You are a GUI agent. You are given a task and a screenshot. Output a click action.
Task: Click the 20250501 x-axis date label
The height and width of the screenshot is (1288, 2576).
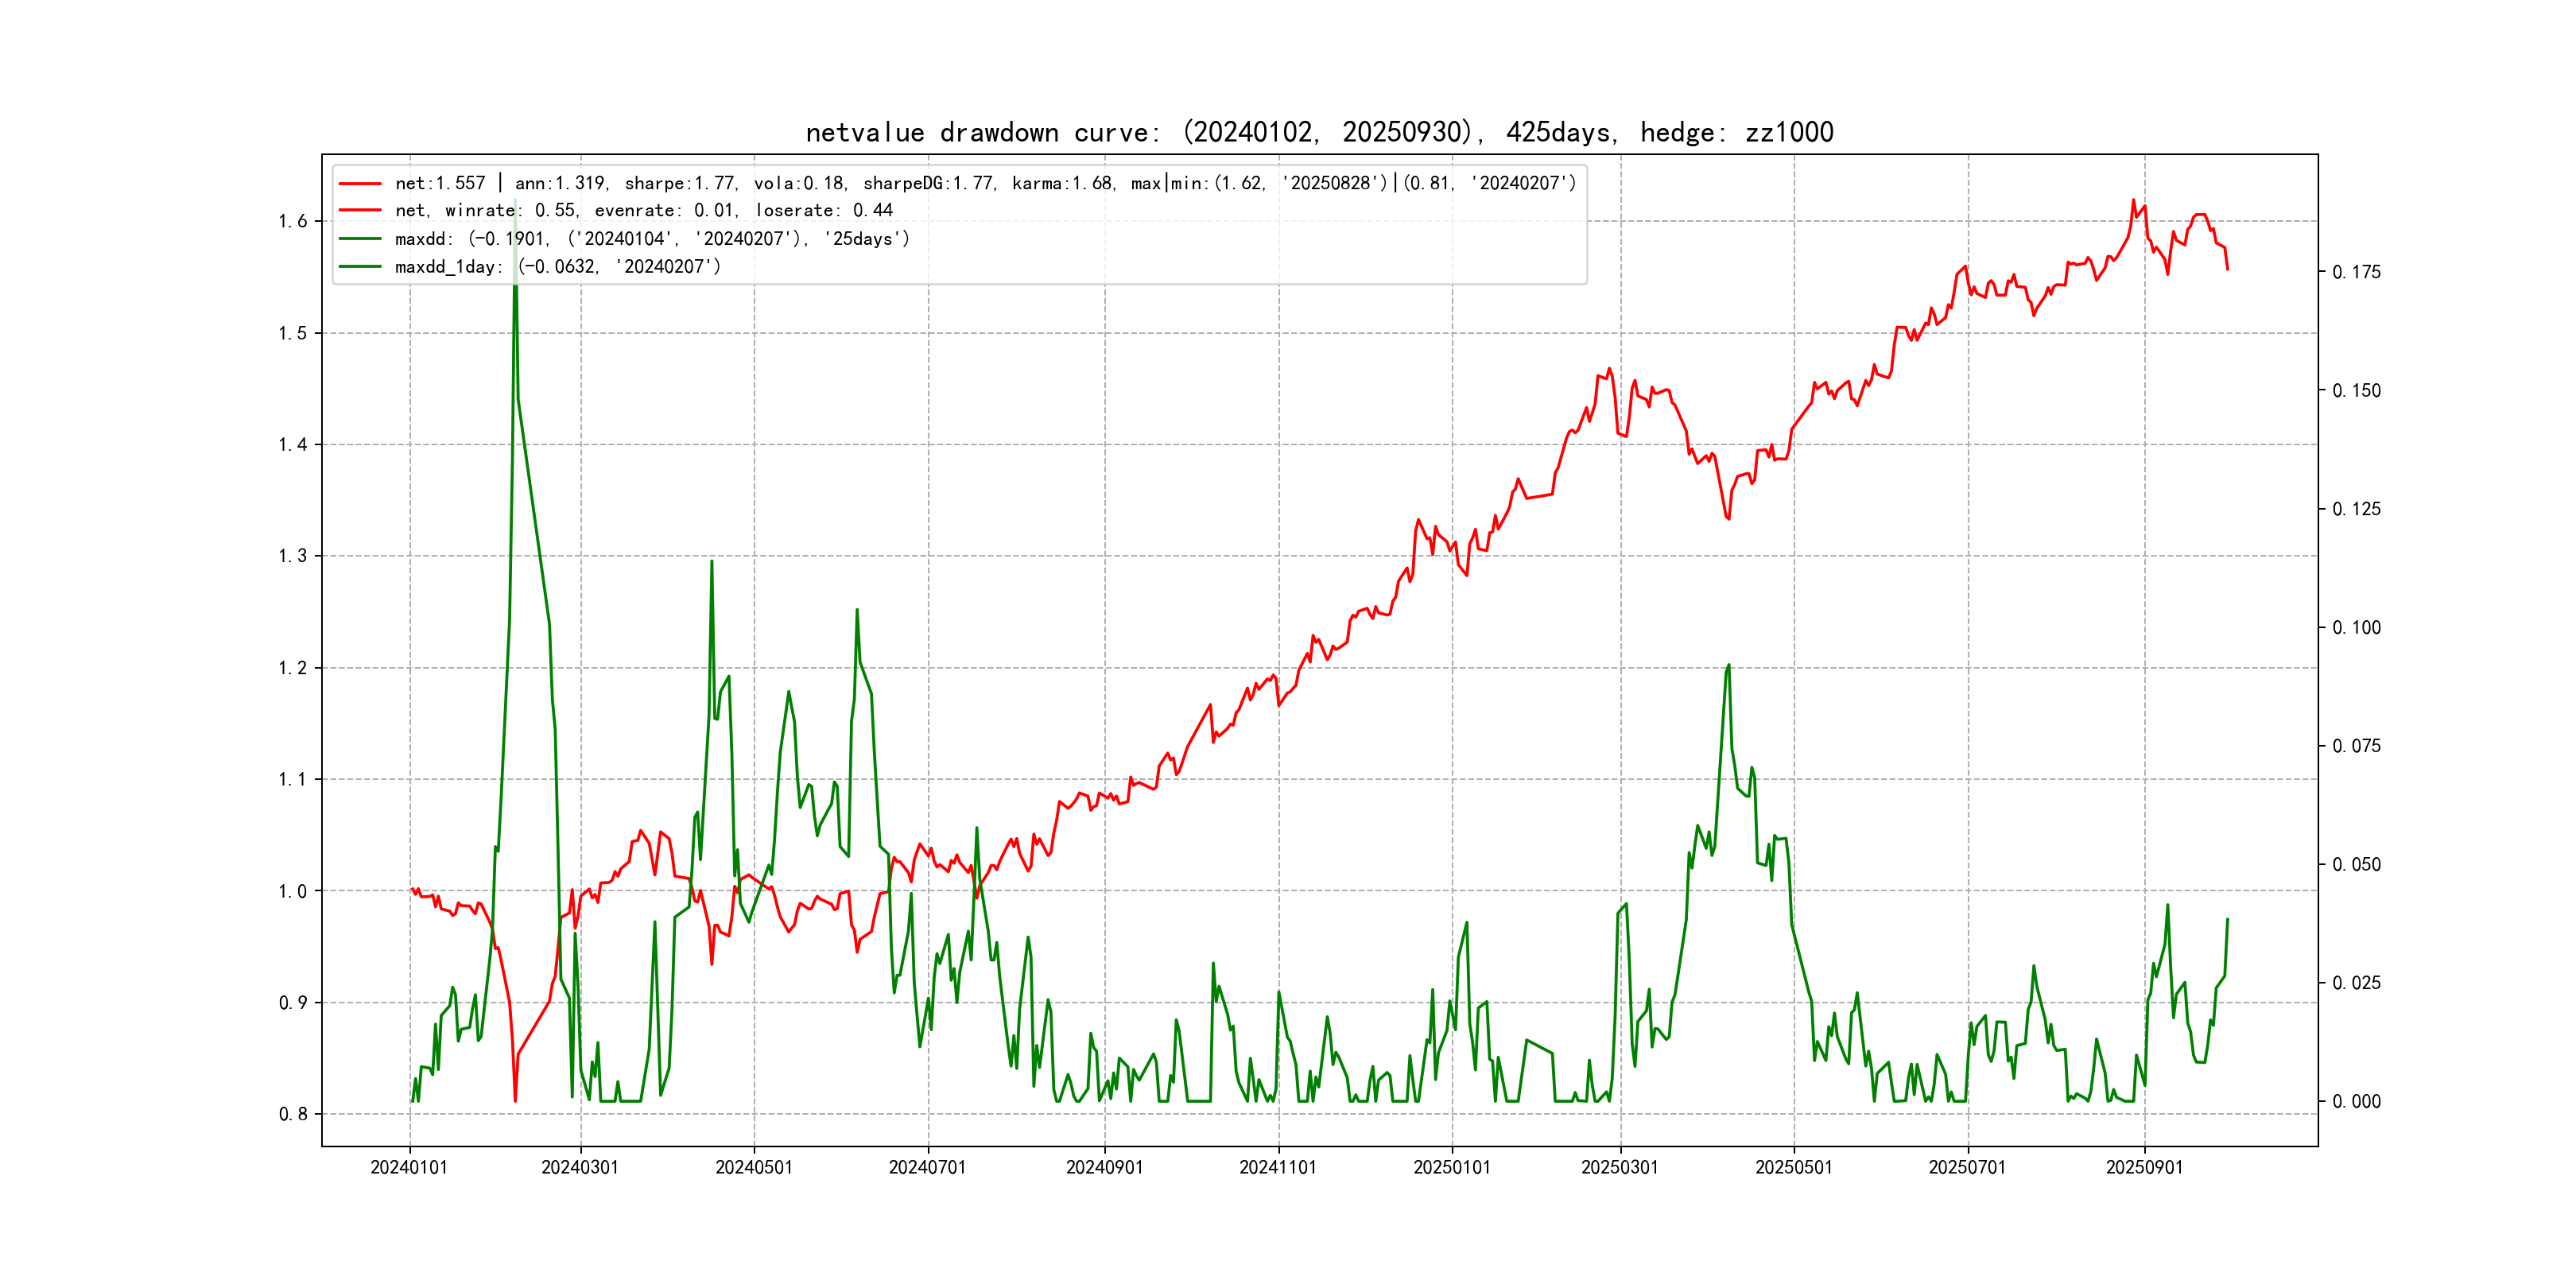(1794, 1168)
